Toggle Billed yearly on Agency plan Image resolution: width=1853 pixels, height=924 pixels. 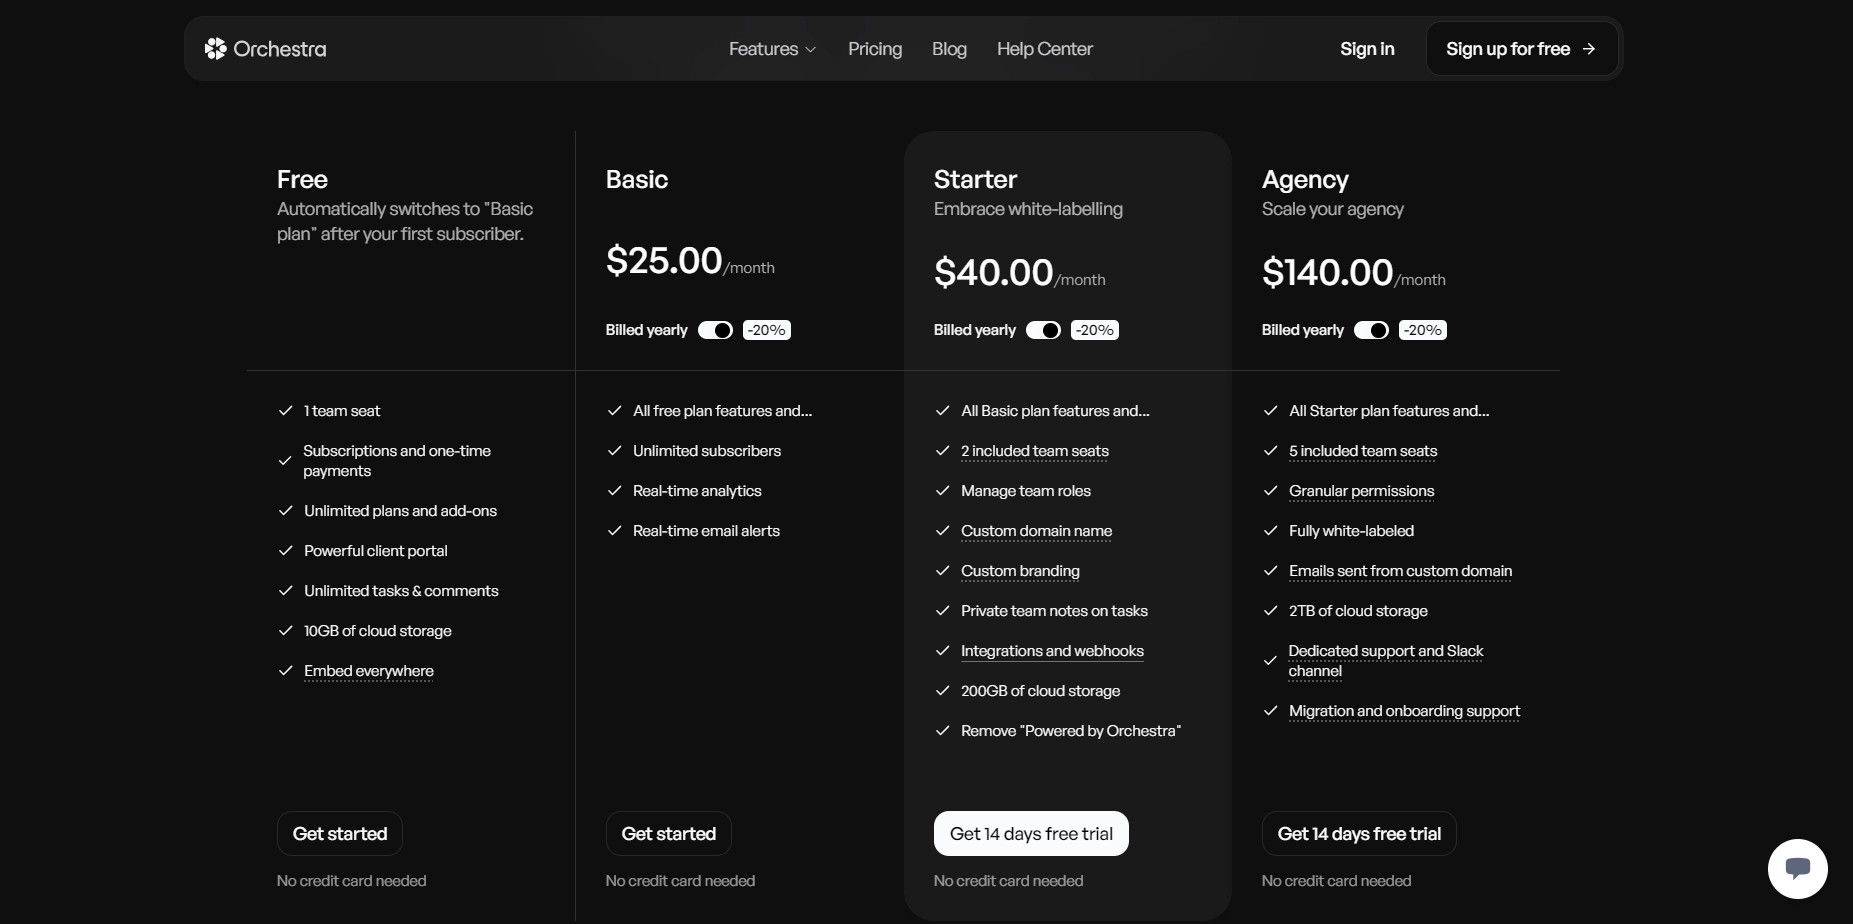click(1371, 330)
